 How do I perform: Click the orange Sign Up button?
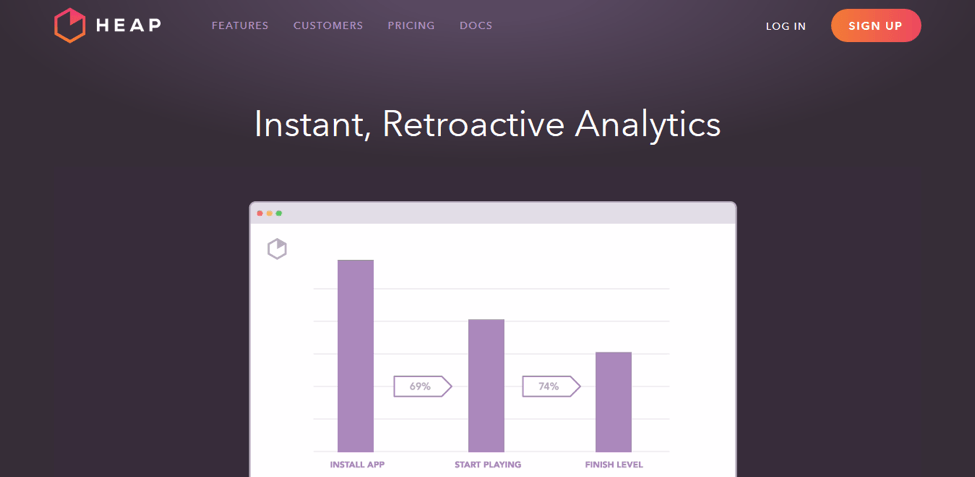[x=876, y=25]
